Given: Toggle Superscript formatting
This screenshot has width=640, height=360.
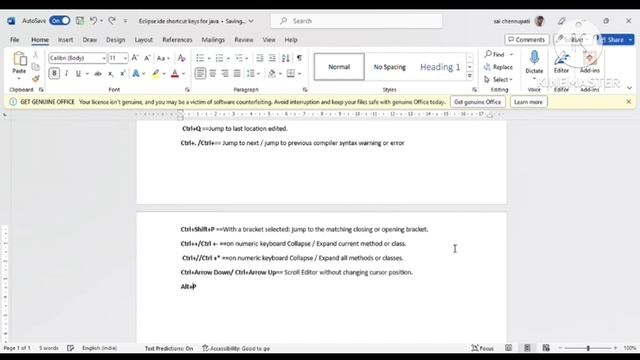Looking at the screenshot, I should [122, 73].
